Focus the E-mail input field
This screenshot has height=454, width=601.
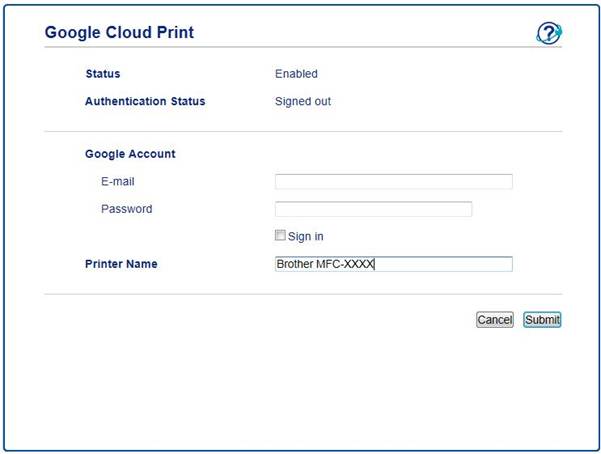[393, 182]
